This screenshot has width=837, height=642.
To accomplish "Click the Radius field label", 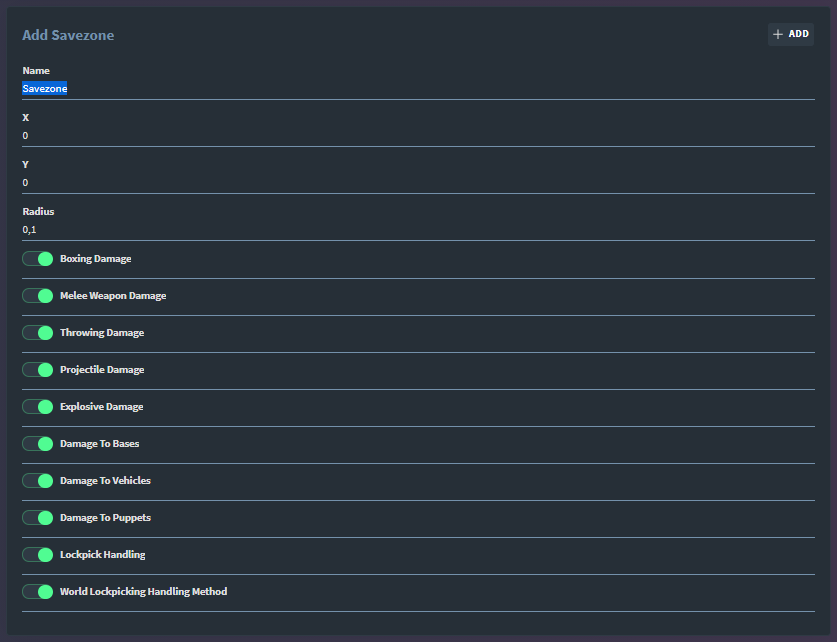I will [38, 212].
